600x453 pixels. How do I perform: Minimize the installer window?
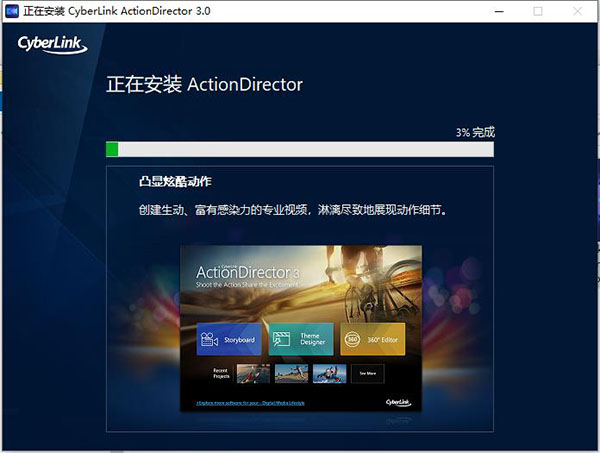(x=499, y=11)
